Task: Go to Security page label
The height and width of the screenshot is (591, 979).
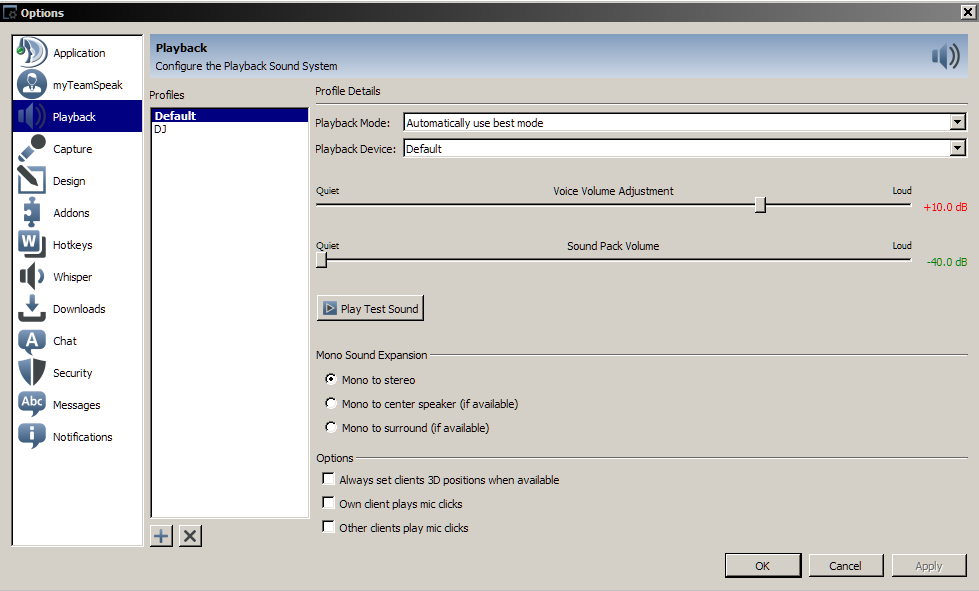Action: pyautogui.click(x=72, y=373)
